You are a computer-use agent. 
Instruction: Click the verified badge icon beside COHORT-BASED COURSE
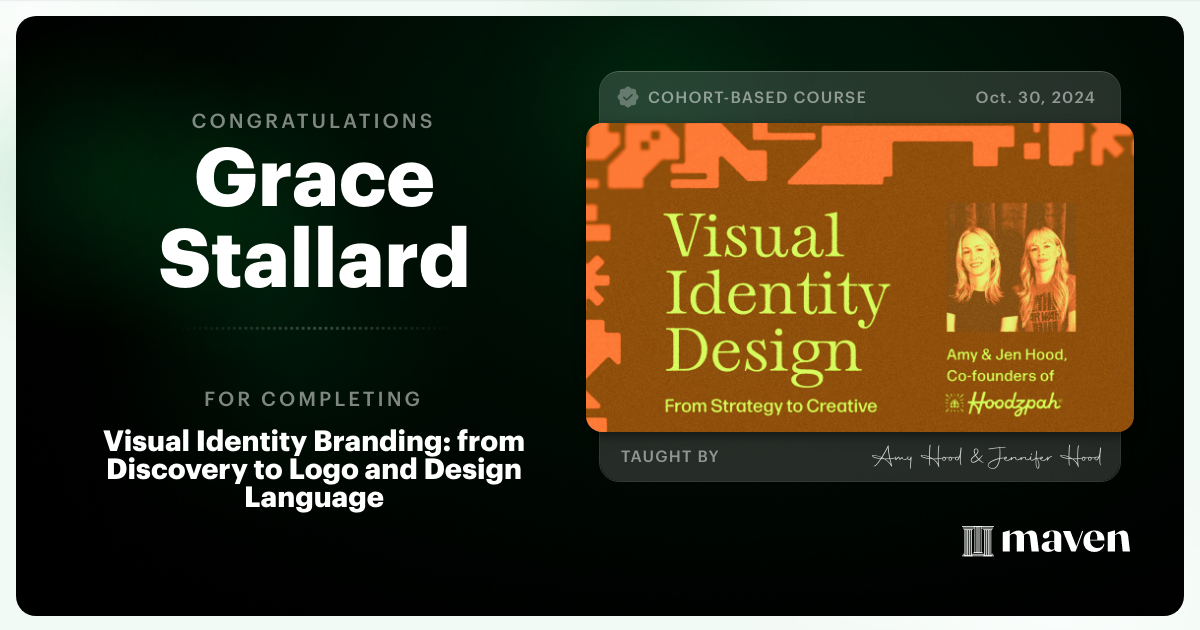pos(628,97)
